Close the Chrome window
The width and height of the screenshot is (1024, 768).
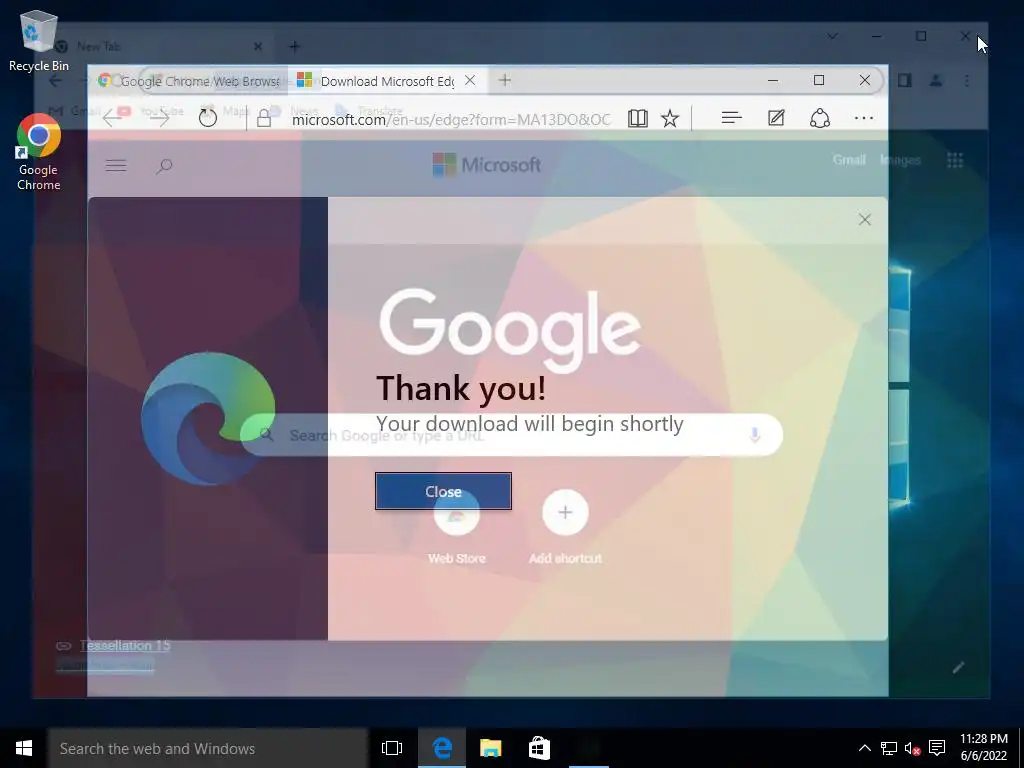click(x=965, y=36)
